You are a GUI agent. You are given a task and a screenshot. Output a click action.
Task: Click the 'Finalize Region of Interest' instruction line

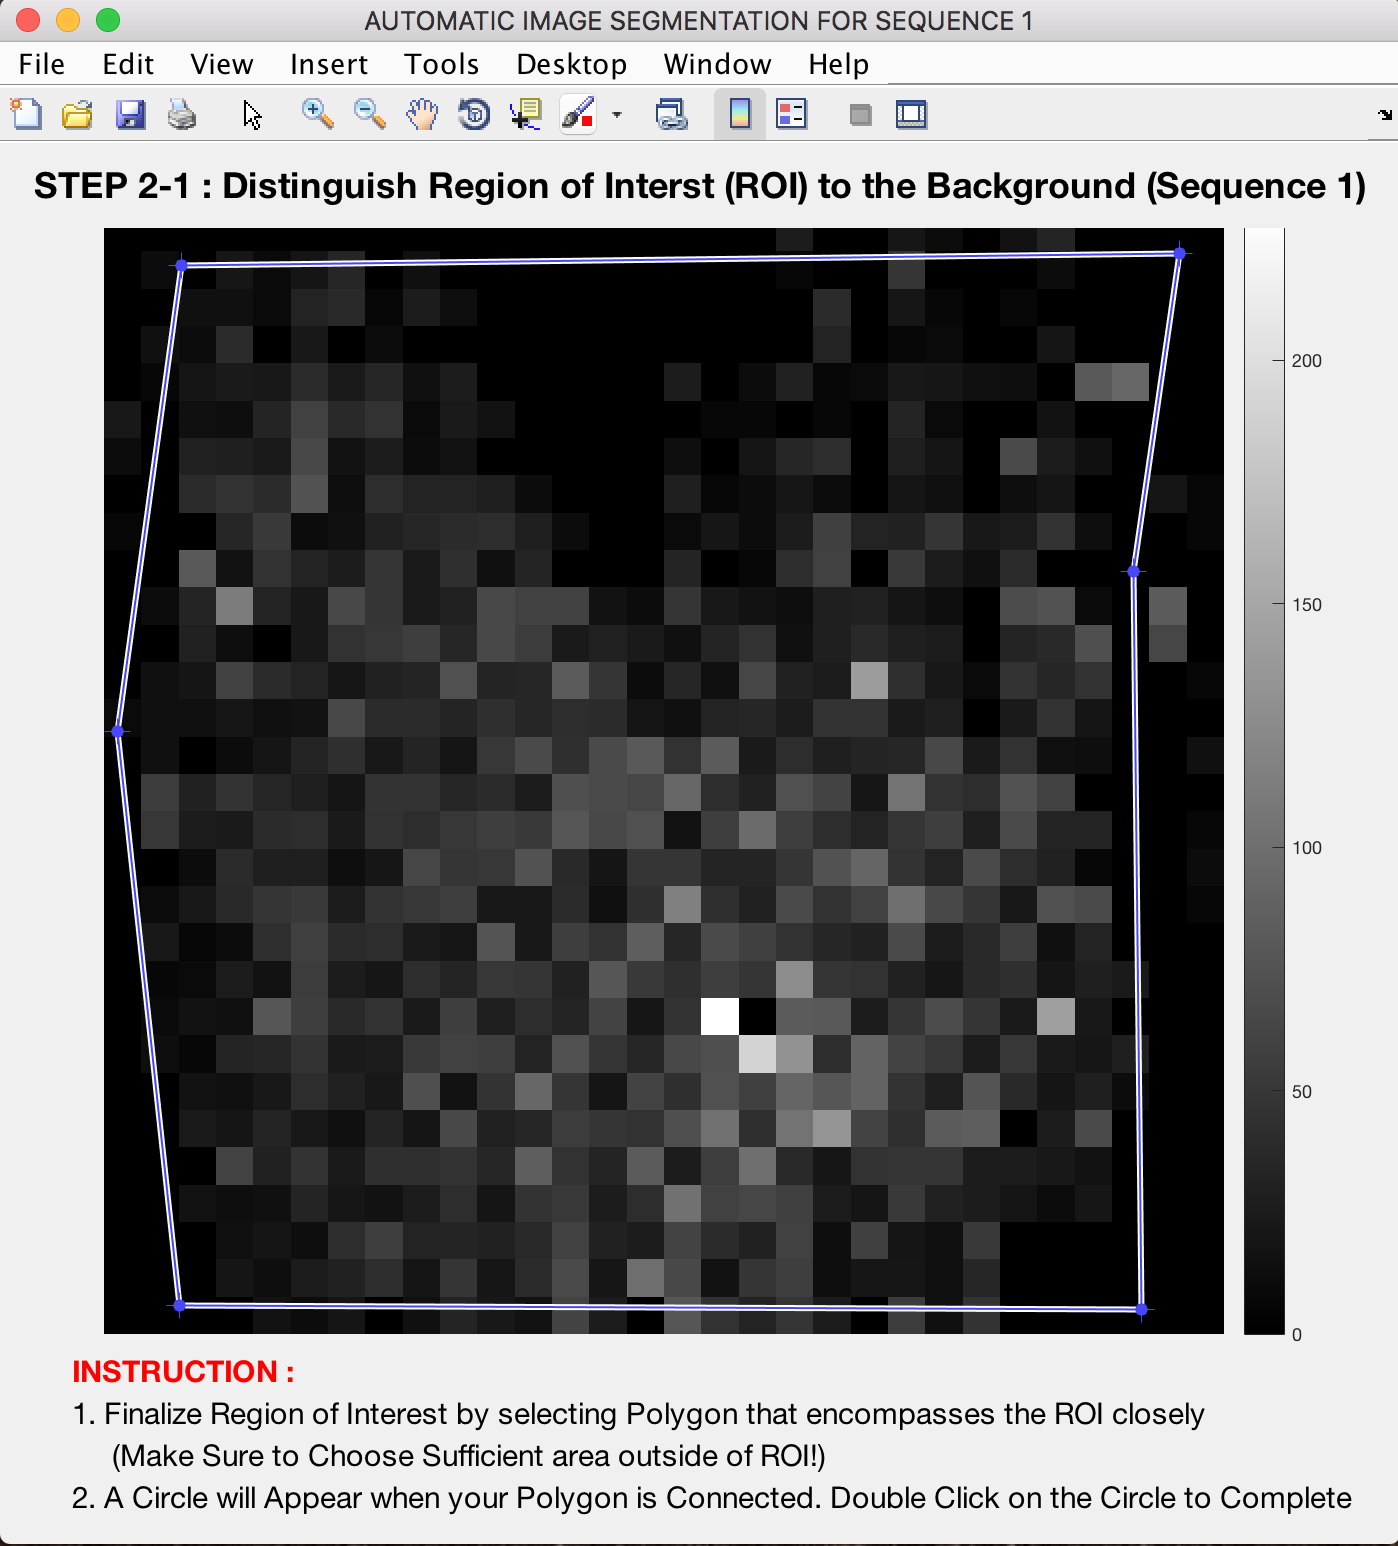tap(639, 1414)
